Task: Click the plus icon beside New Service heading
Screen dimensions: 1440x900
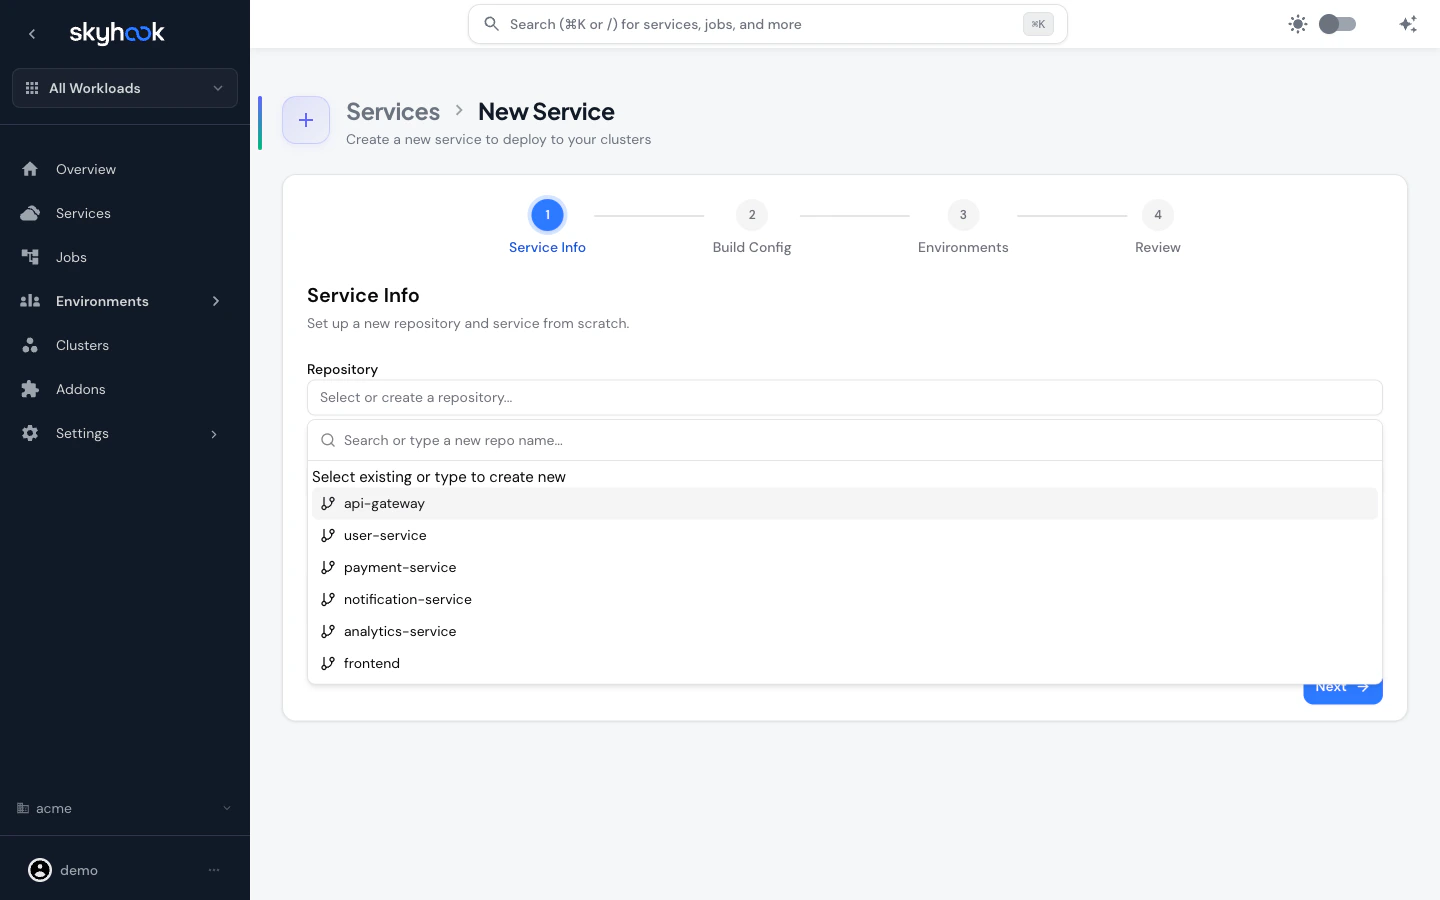Action: click(x=306, y=120)
